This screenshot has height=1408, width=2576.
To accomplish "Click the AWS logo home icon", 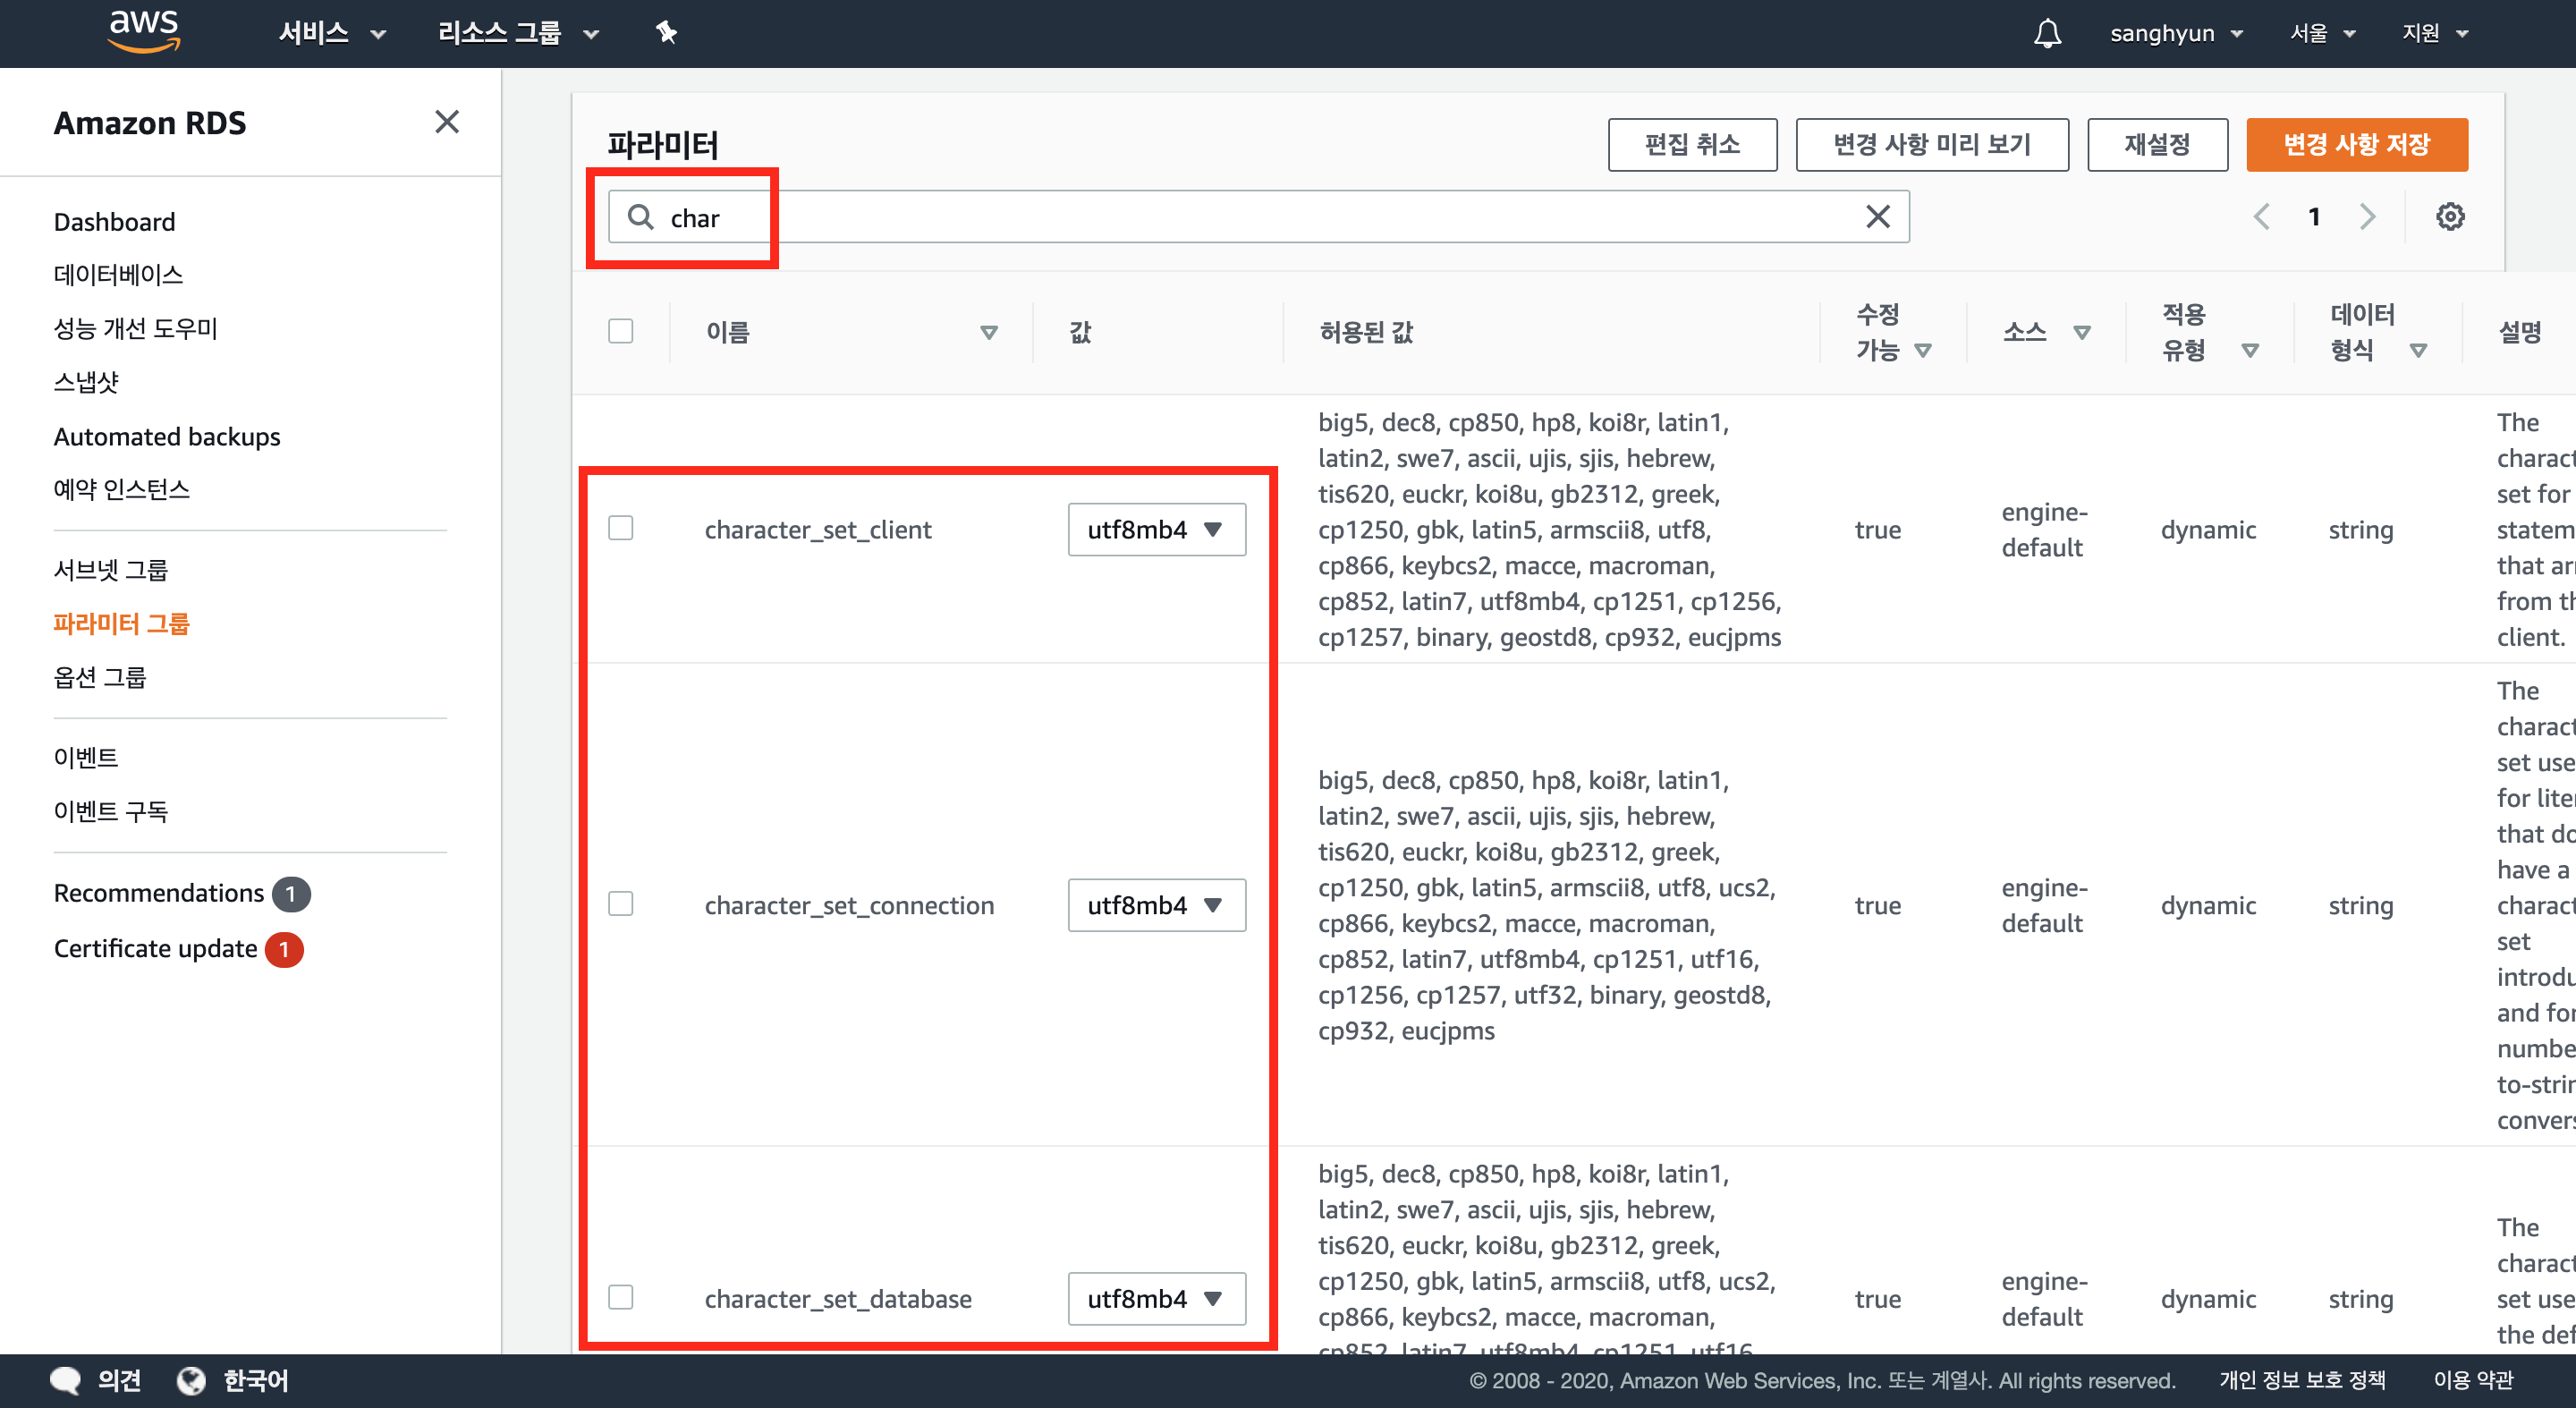I will point(144,31).
